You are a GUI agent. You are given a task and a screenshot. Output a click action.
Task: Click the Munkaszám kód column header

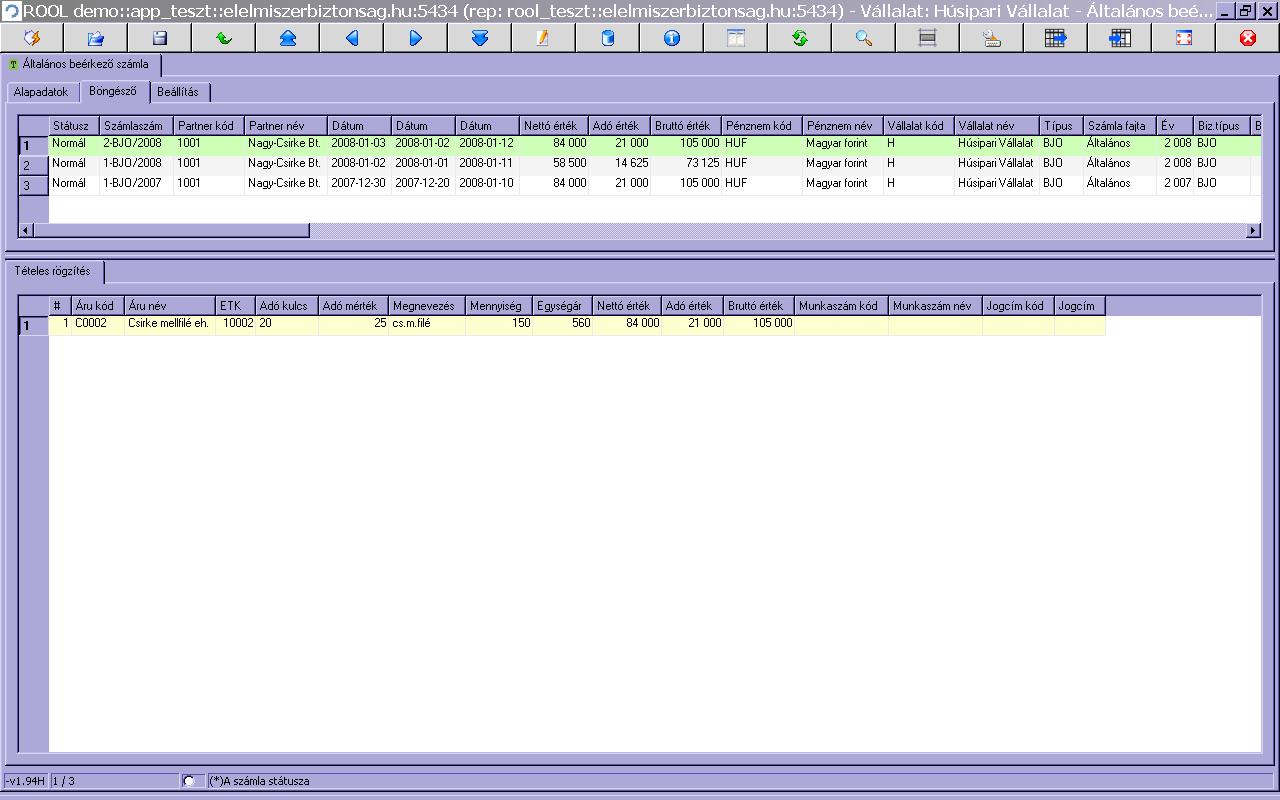click(x=842, y=306)
